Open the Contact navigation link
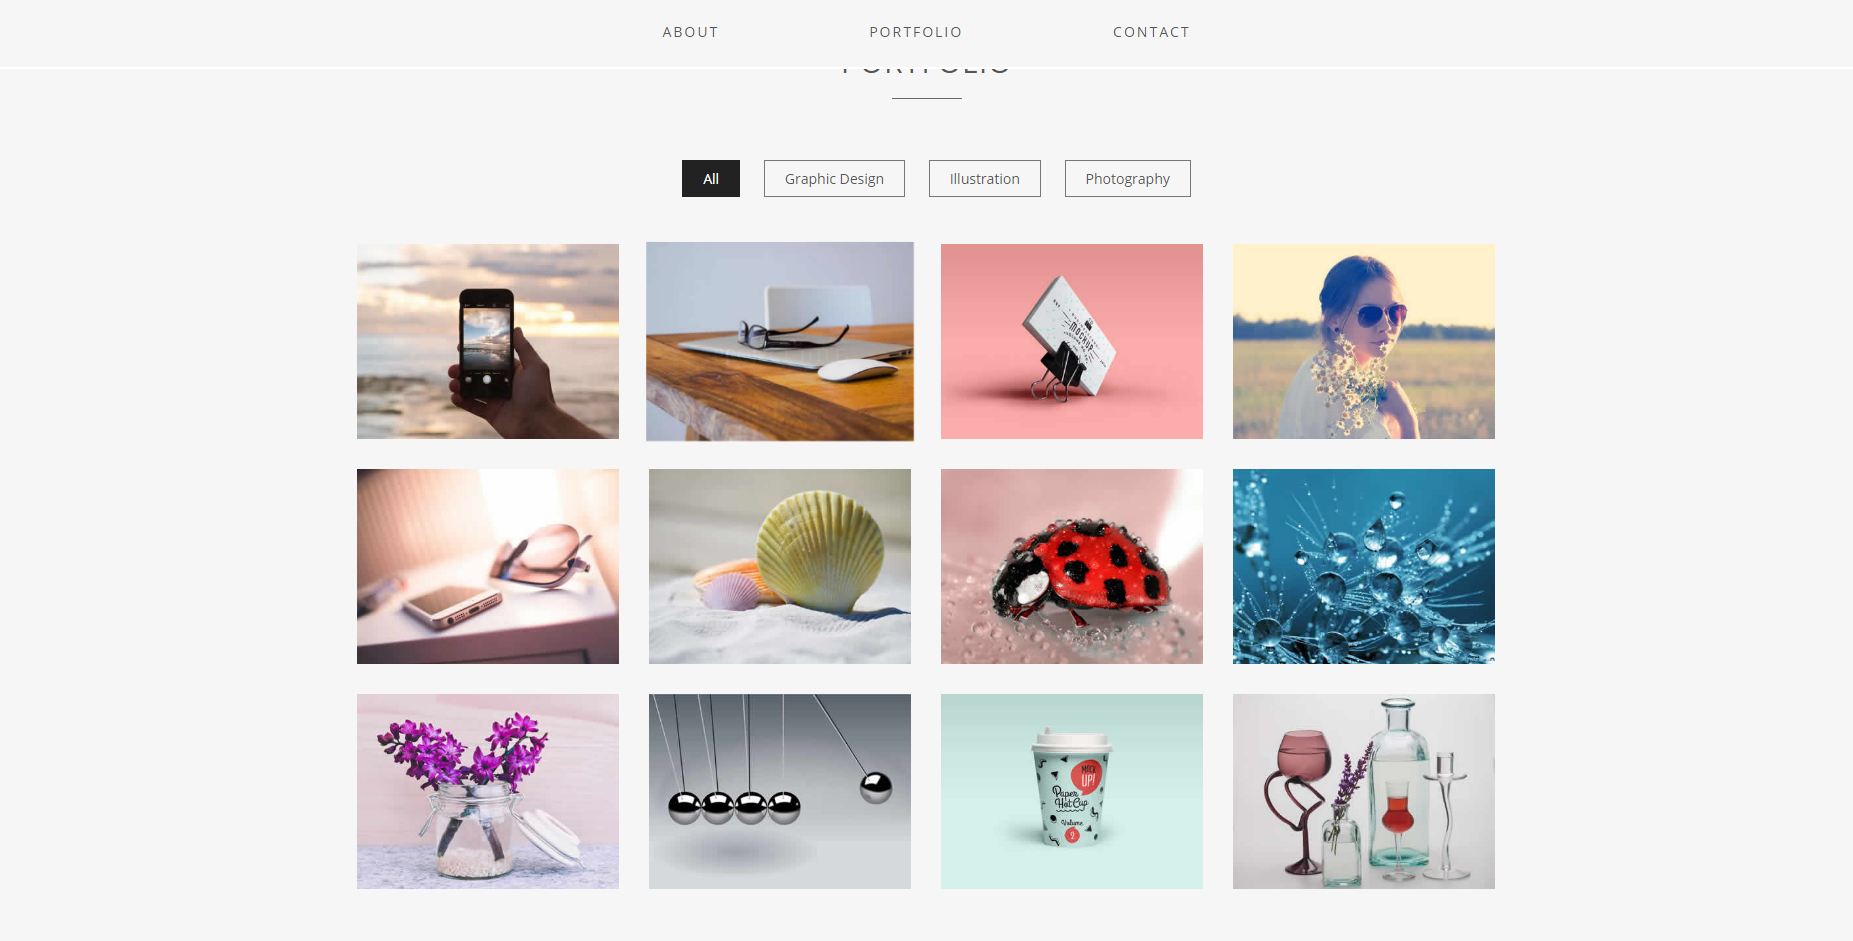 [1151, 32]
